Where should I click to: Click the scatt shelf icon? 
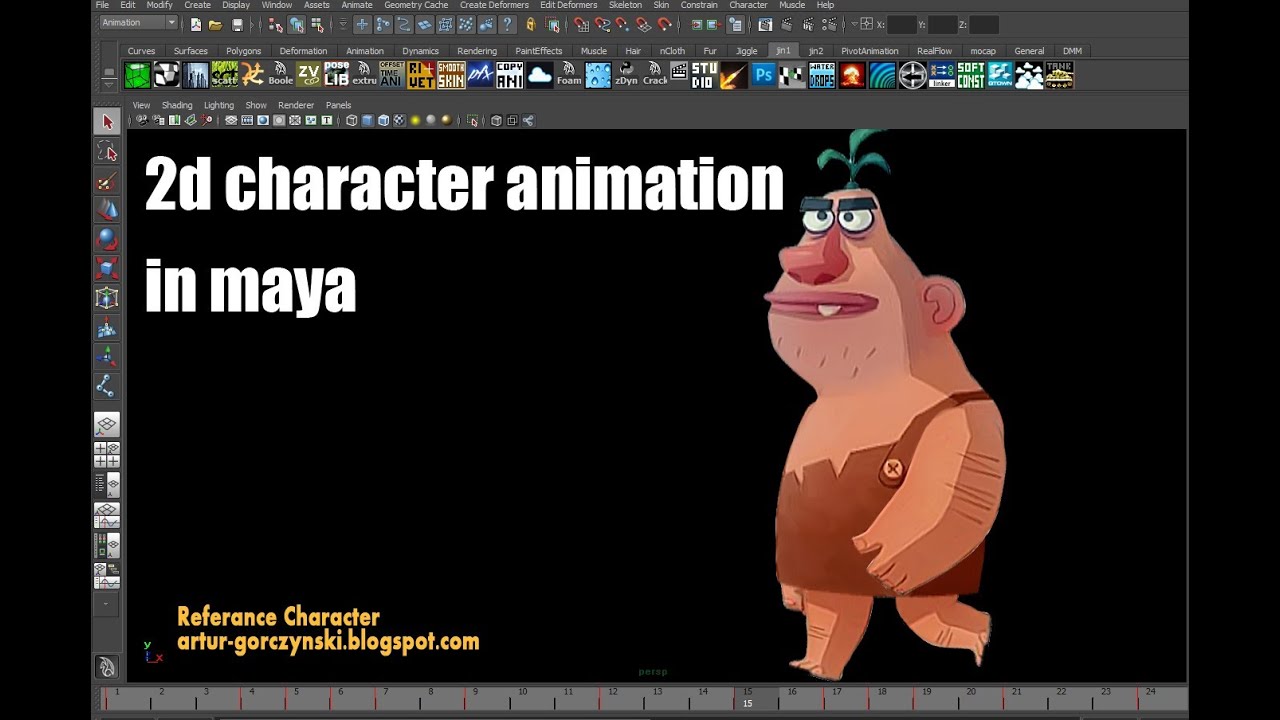225,75
